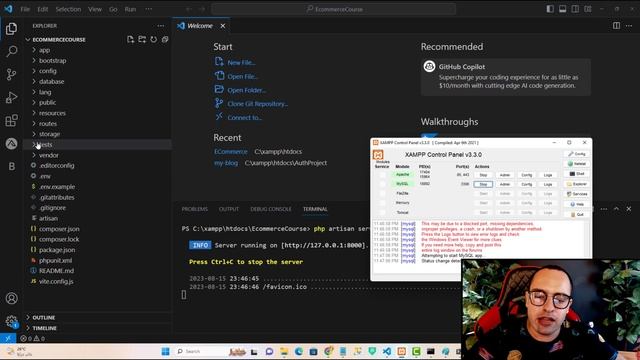Toggle the Tomcat service checkbox in XAMPP

[x=382, y=212]
